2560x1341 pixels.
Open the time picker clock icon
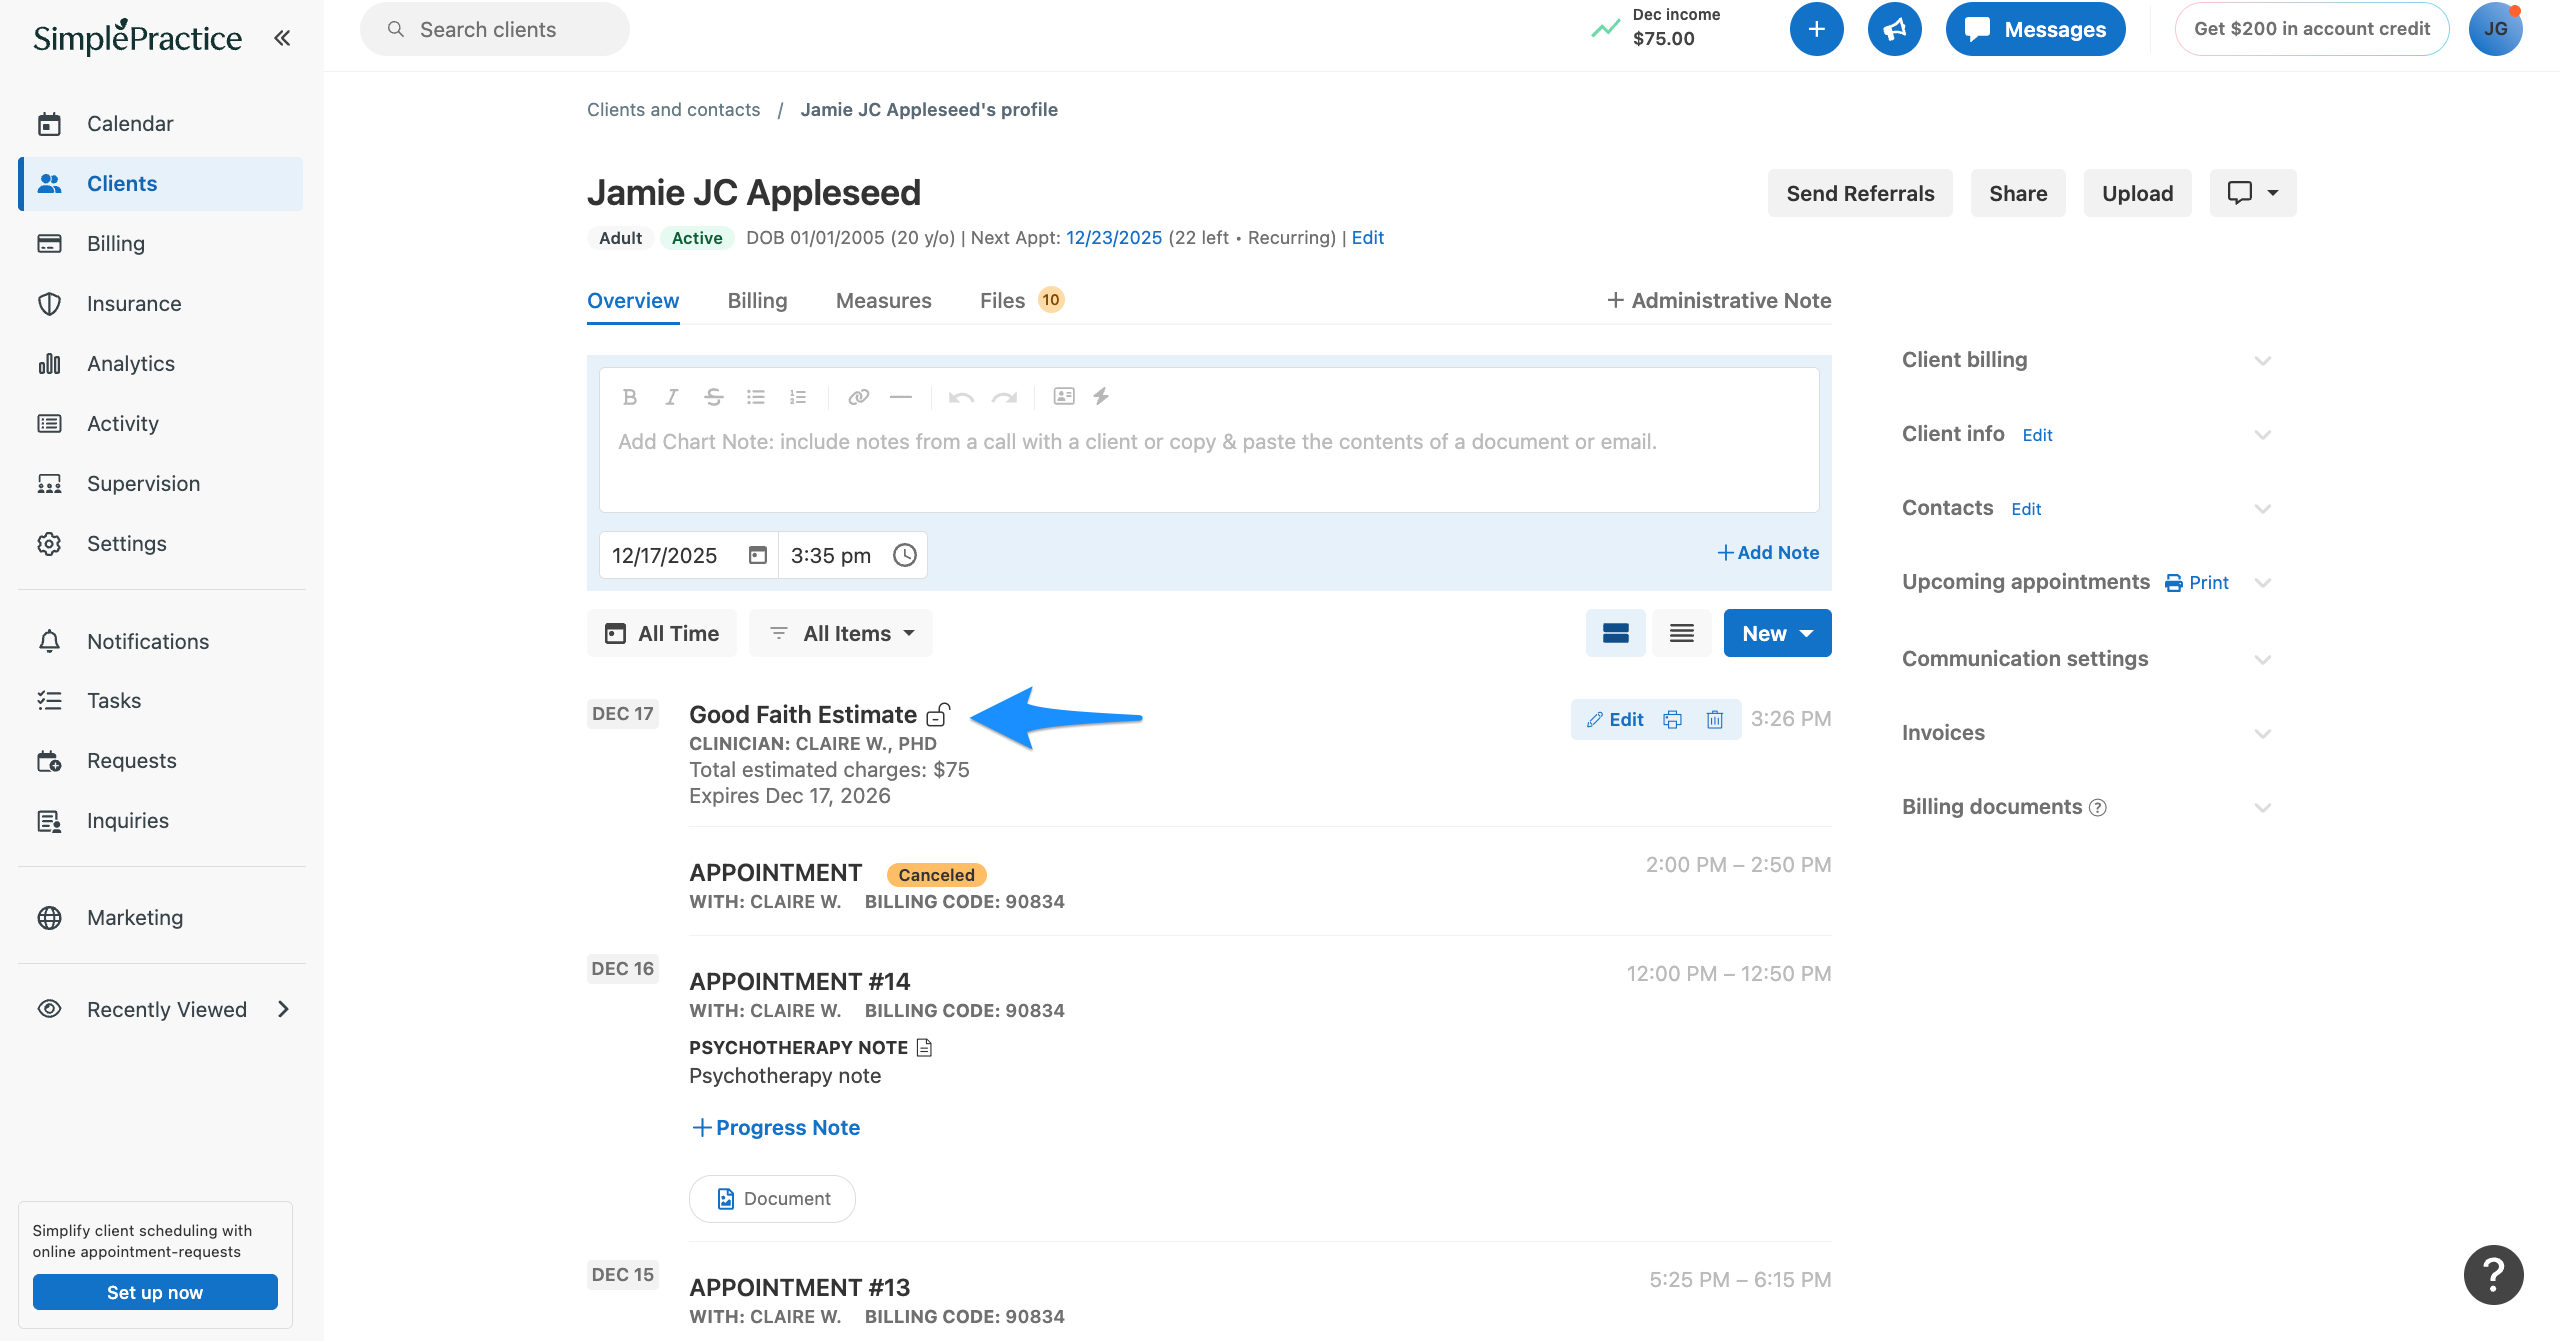click(904, 555)
